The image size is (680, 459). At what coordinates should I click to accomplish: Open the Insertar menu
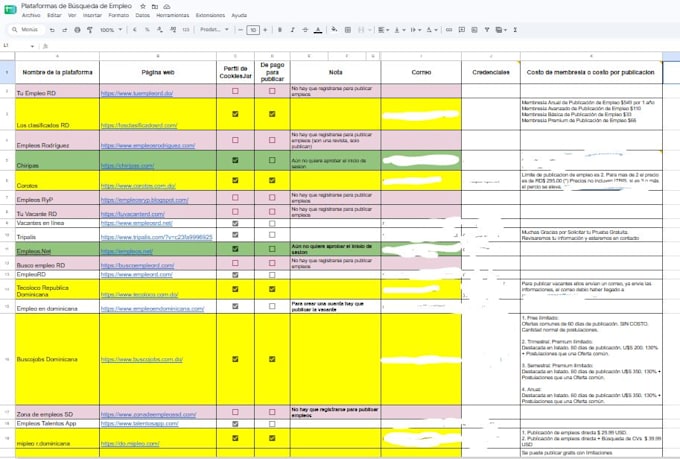click(92, 15)
